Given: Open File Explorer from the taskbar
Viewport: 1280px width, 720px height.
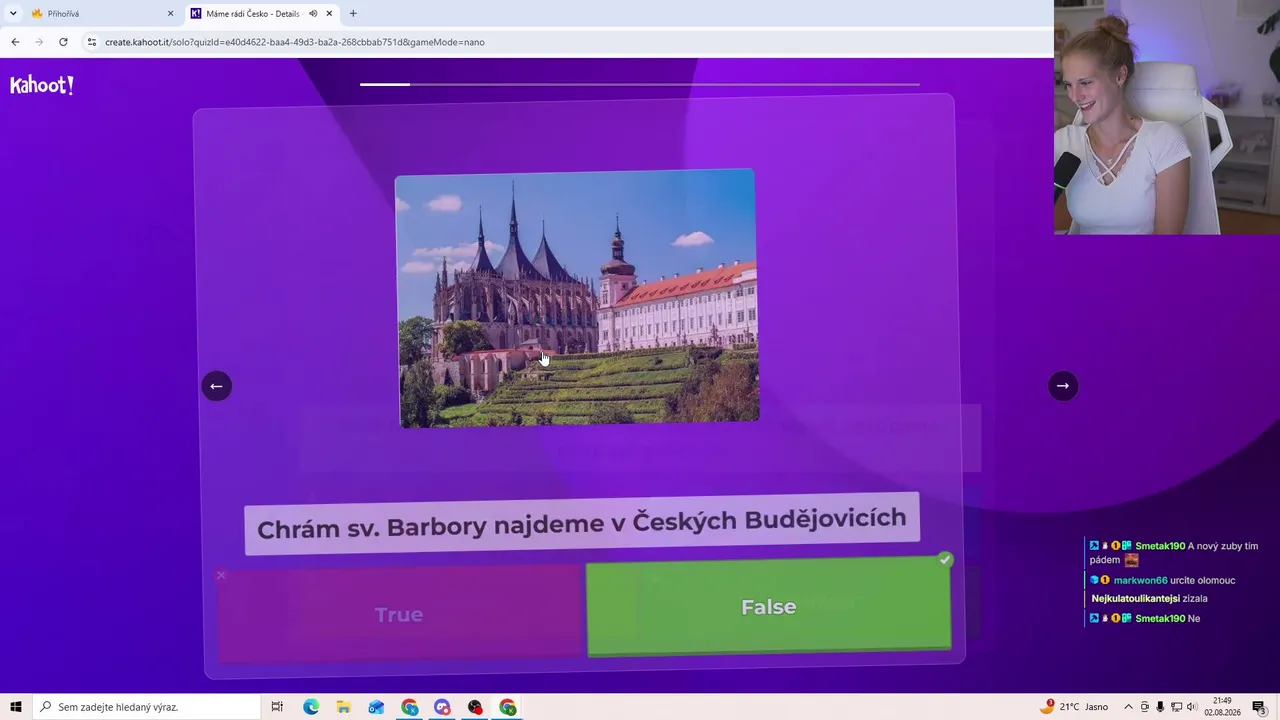Looking at the screenshot, I should click(x=343, y=707).
